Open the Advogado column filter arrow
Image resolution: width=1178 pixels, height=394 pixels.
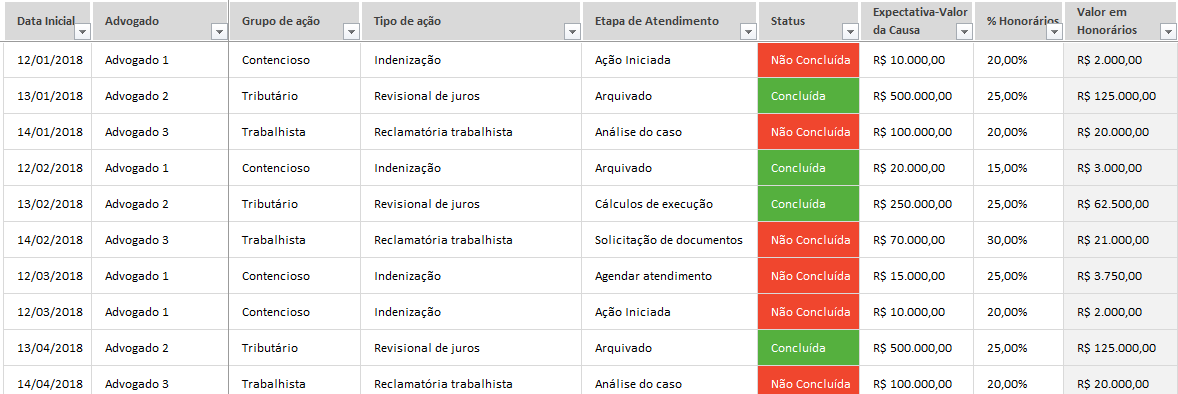point(219,32)
